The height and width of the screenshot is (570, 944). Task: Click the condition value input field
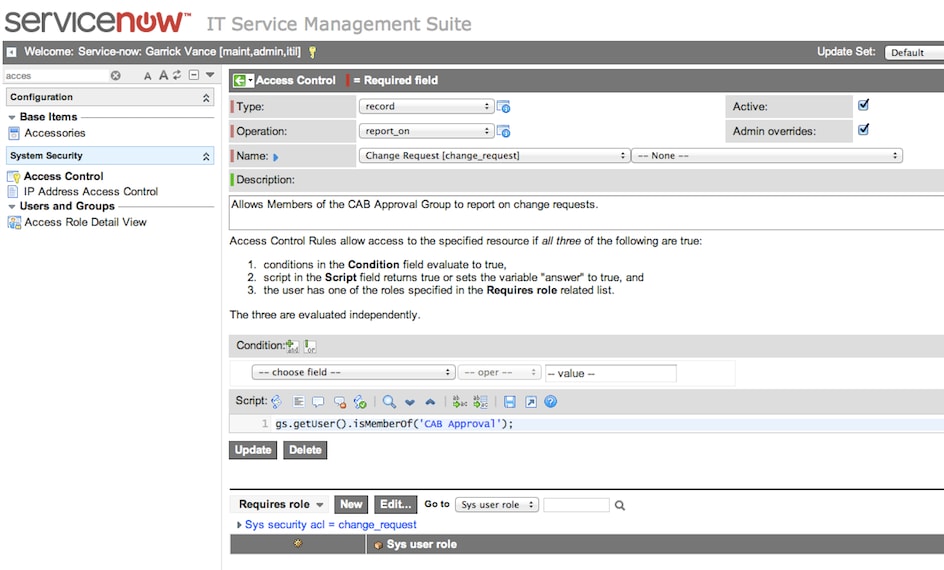click(610, 374)
